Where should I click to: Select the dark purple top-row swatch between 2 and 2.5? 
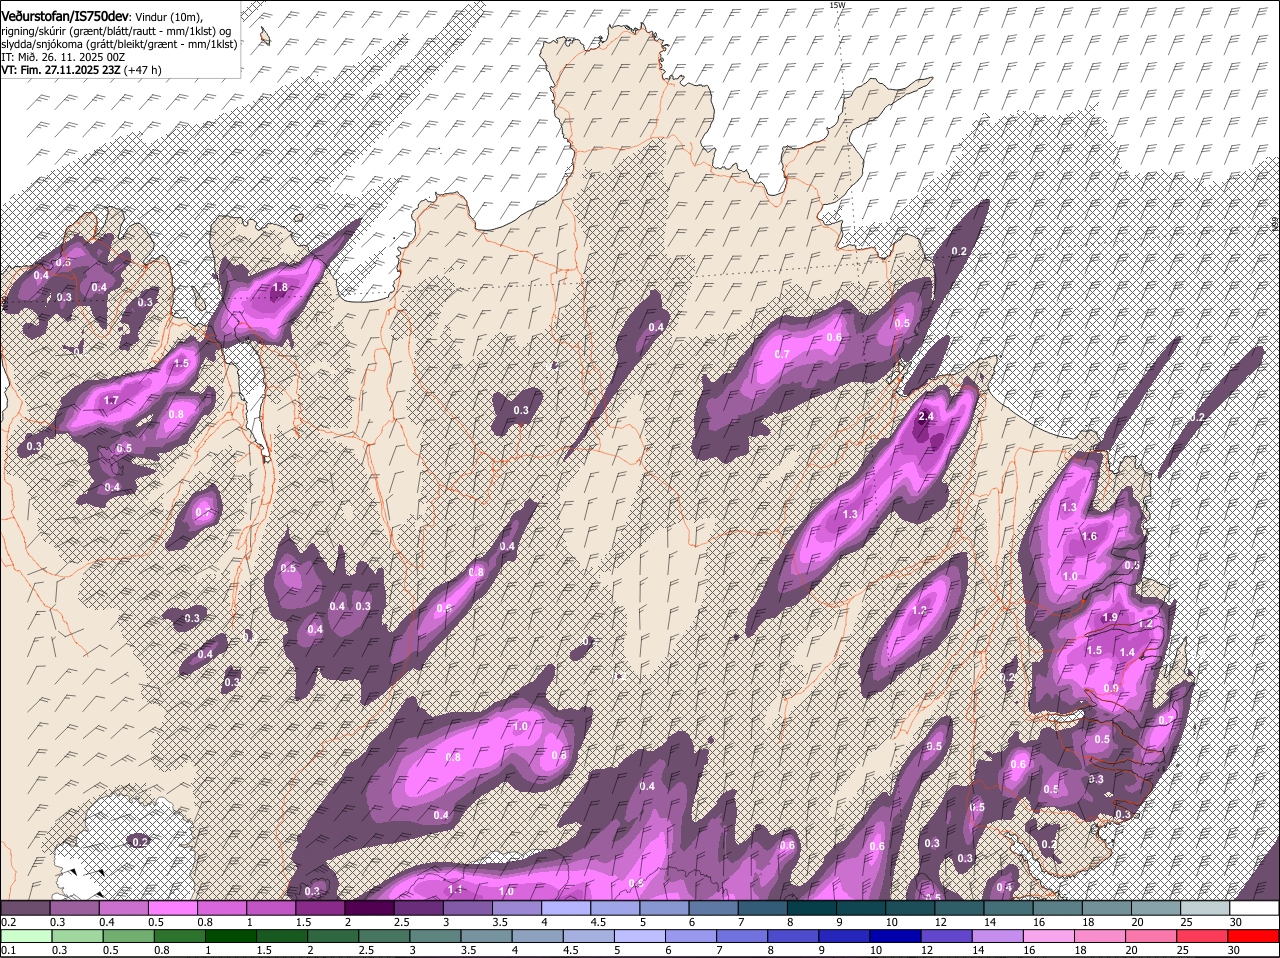(x=369, y=908)
